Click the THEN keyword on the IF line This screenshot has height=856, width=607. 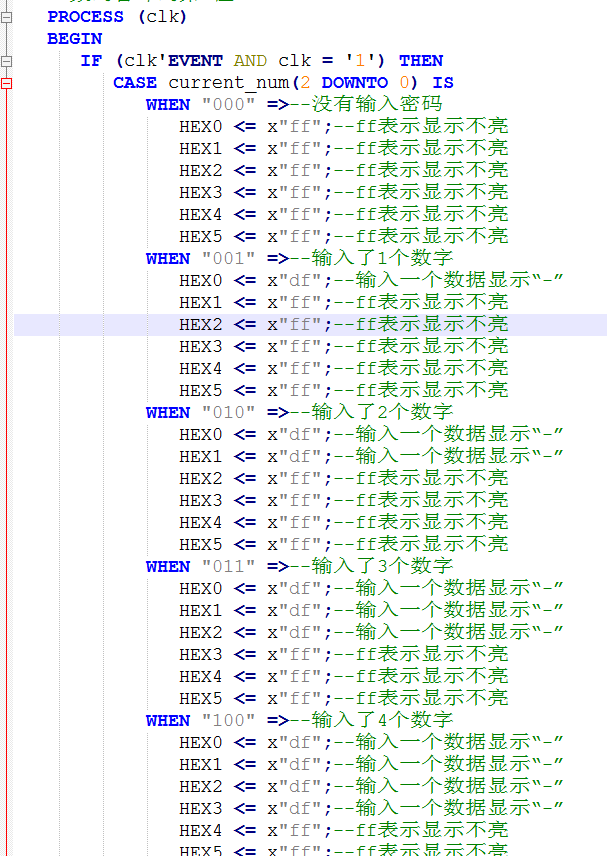420,61
